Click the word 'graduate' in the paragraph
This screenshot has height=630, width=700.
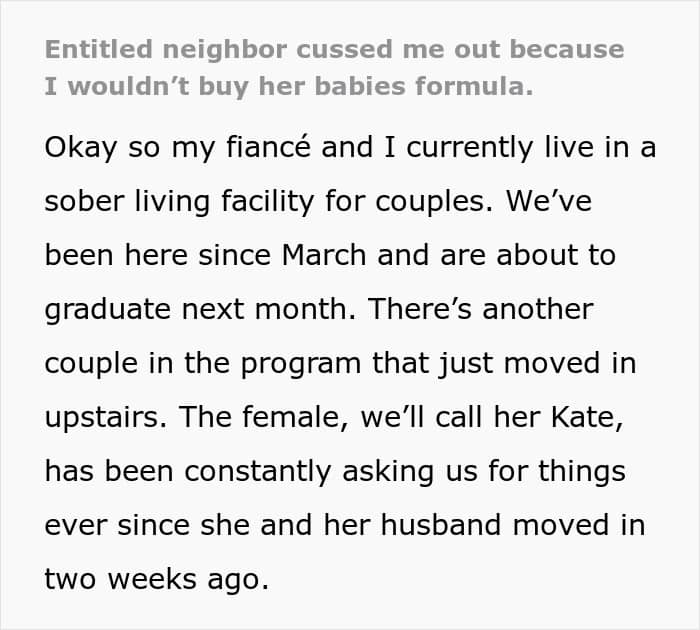(108, 310)
